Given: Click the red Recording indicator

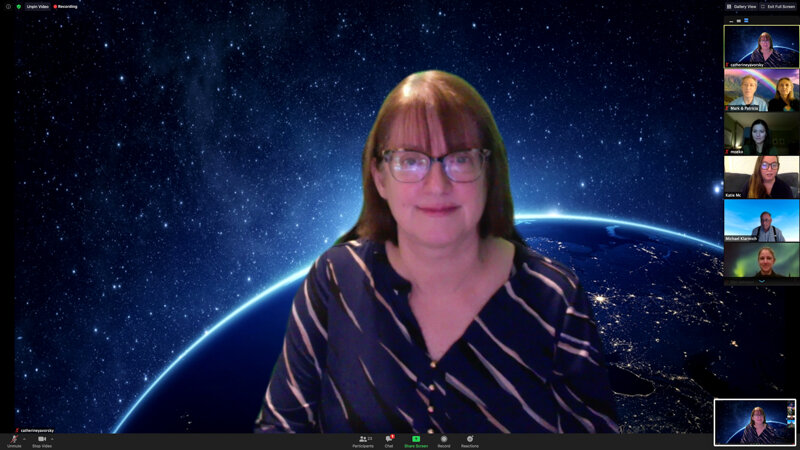Looking at the screenshot, I should click(x=65, y=7).
